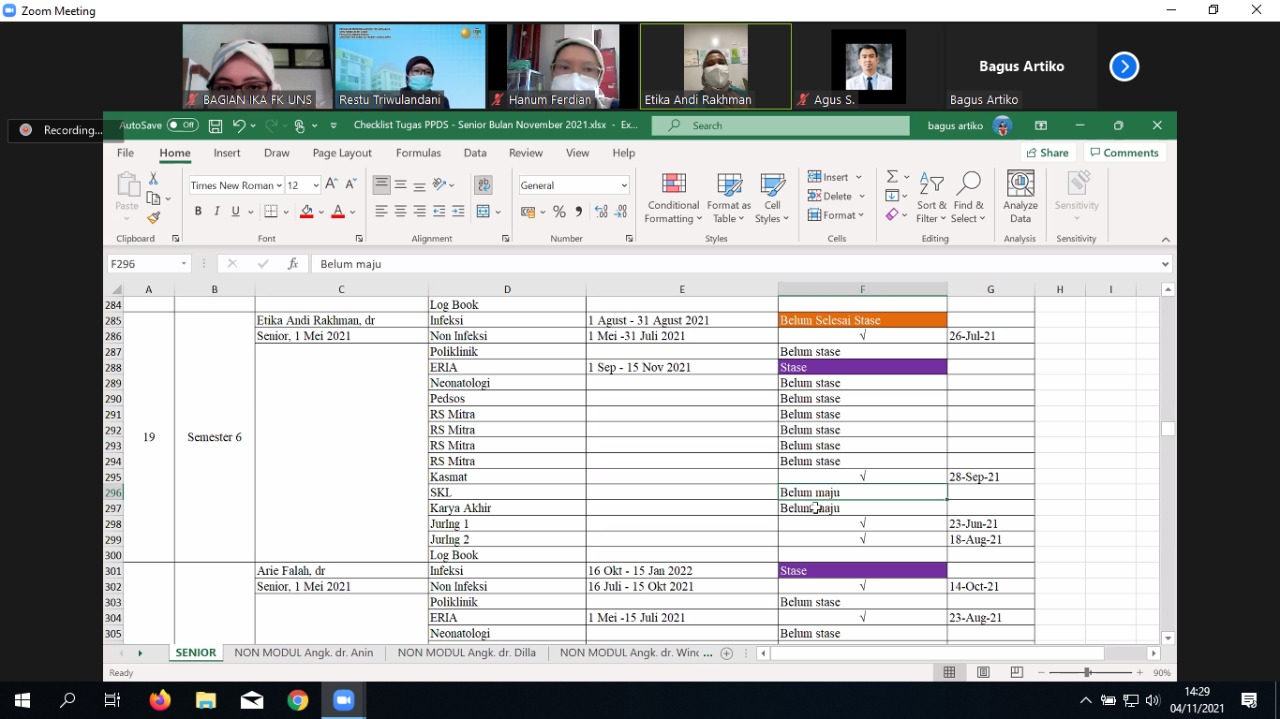Click the Merge & Center icon
Screen dimensions: 1280x719
pos(484,212)
